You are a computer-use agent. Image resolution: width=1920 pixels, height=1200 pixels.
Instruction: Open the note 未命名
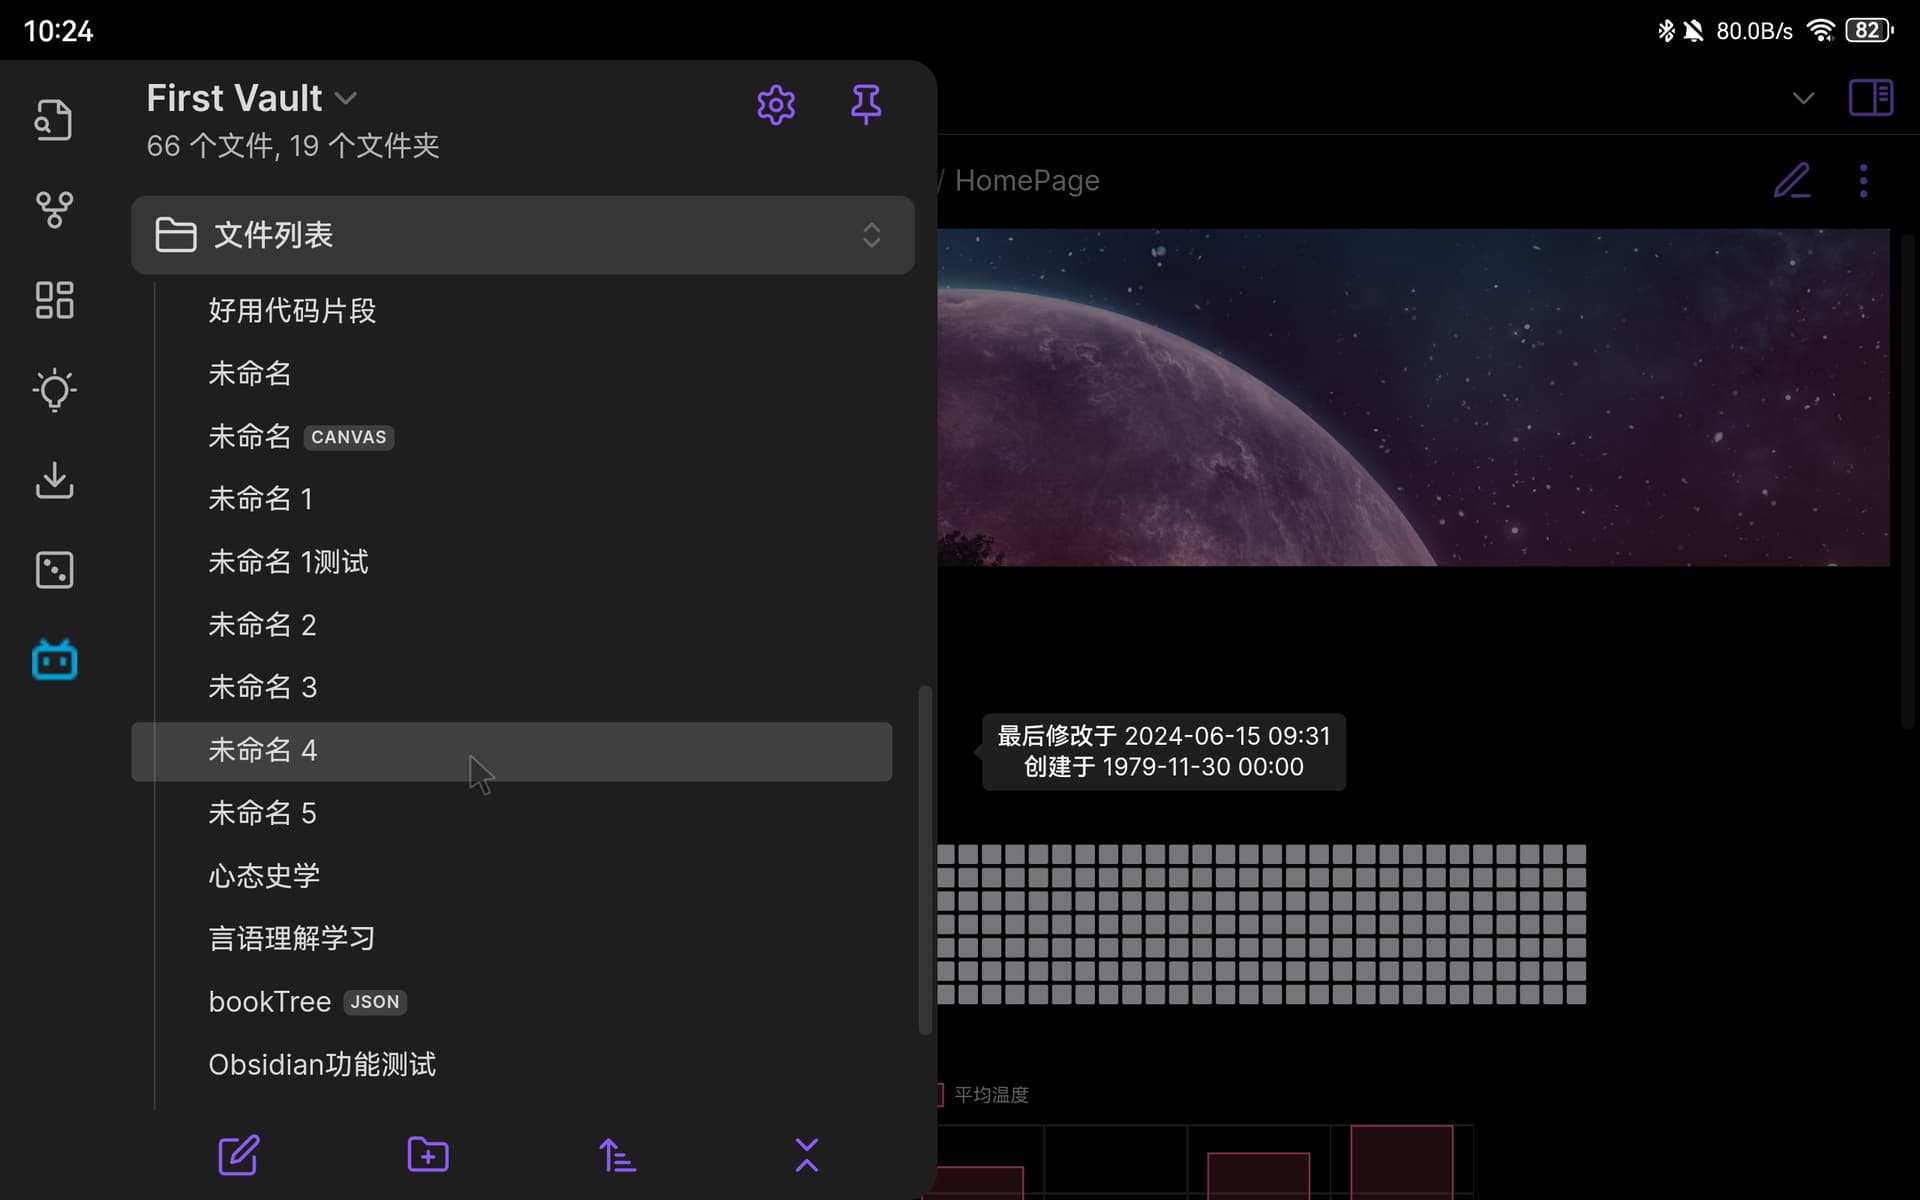(x=511, y=374)
